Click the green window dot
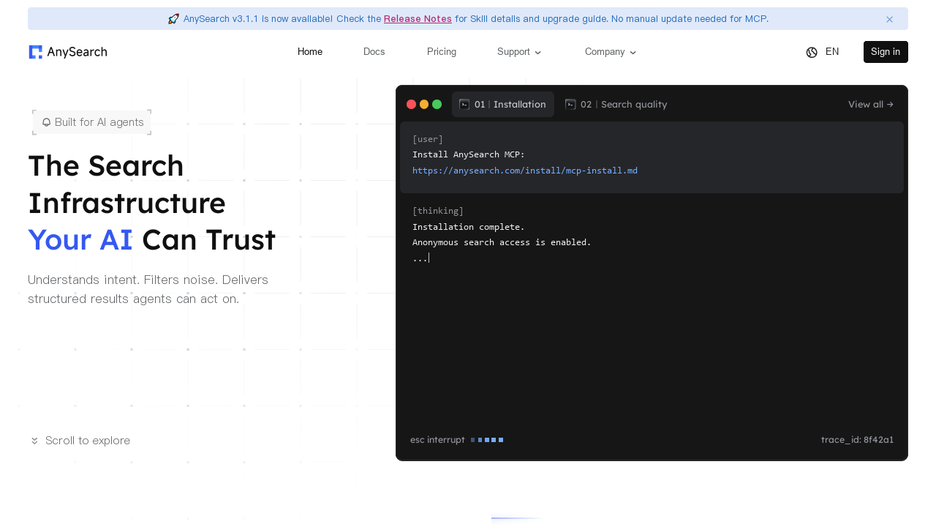Image resolution: width=936 pixels, height=527 pixels. (437, 104)
